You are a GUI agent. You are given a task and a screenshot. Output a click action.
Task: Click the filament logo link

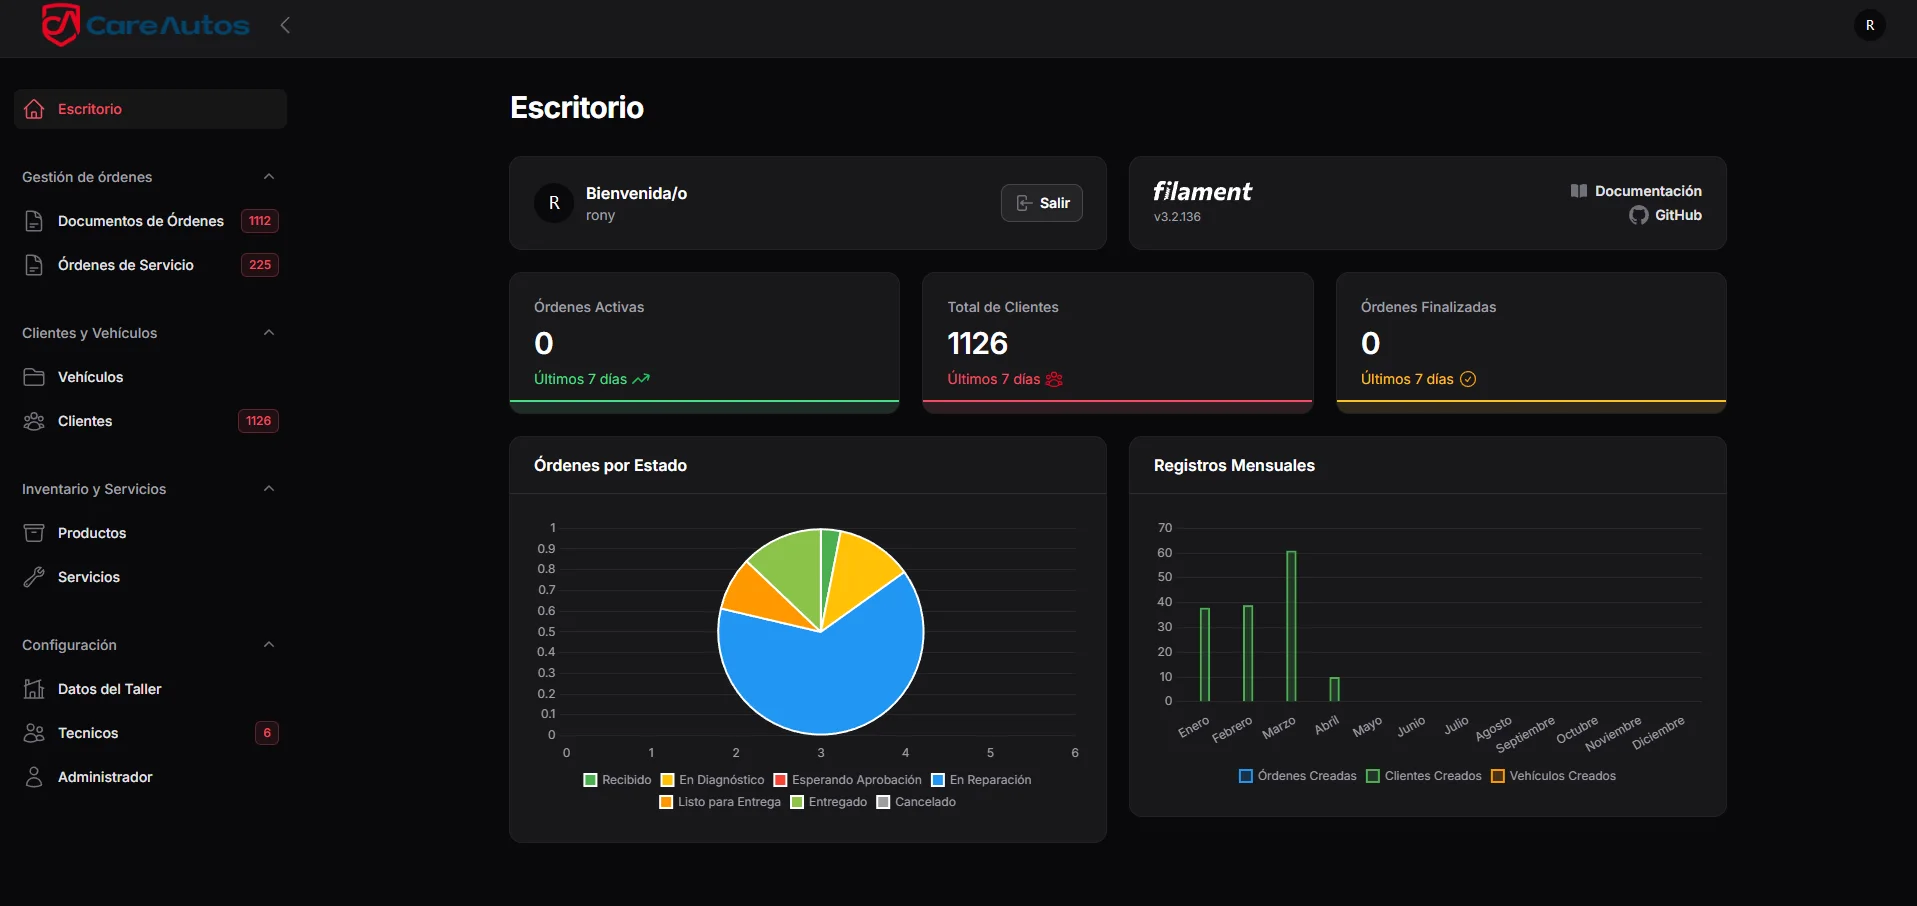(1202, 191)
